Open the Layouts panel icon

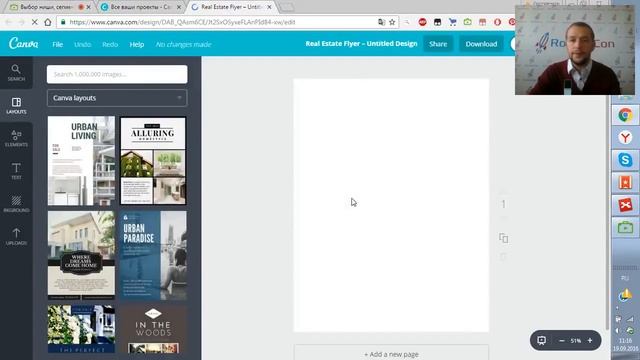pyautogui.click(x=16, y=106)
